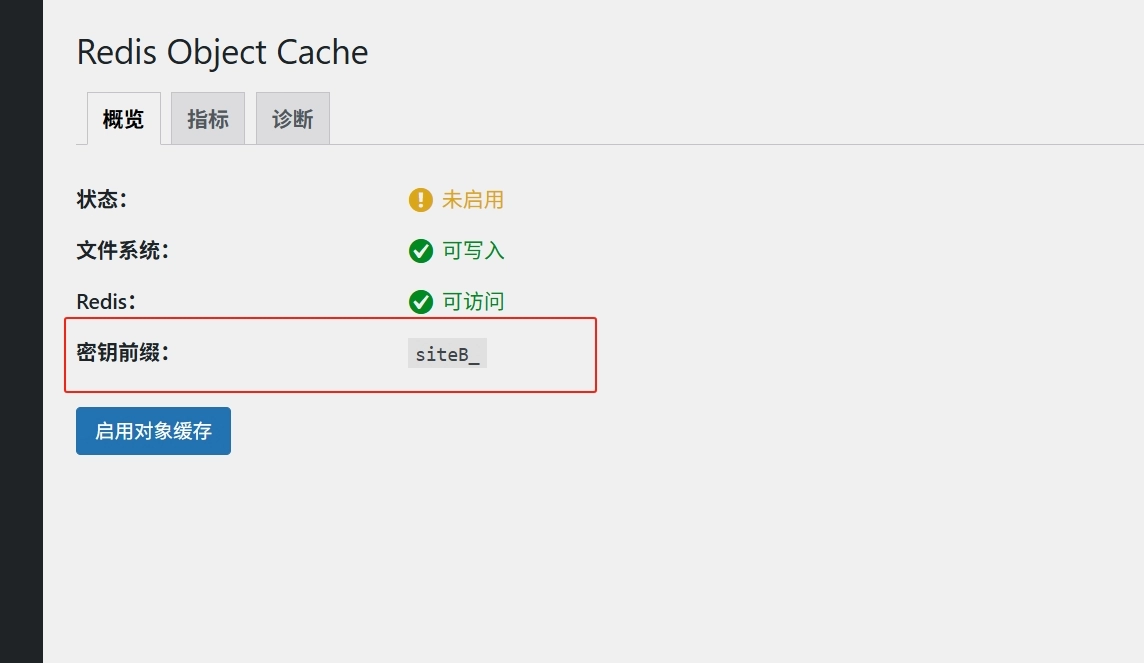This screenshot has width=1144, height=663.
Task: Click the orange warning icon beside 未启用
Action: click(420, 200)
